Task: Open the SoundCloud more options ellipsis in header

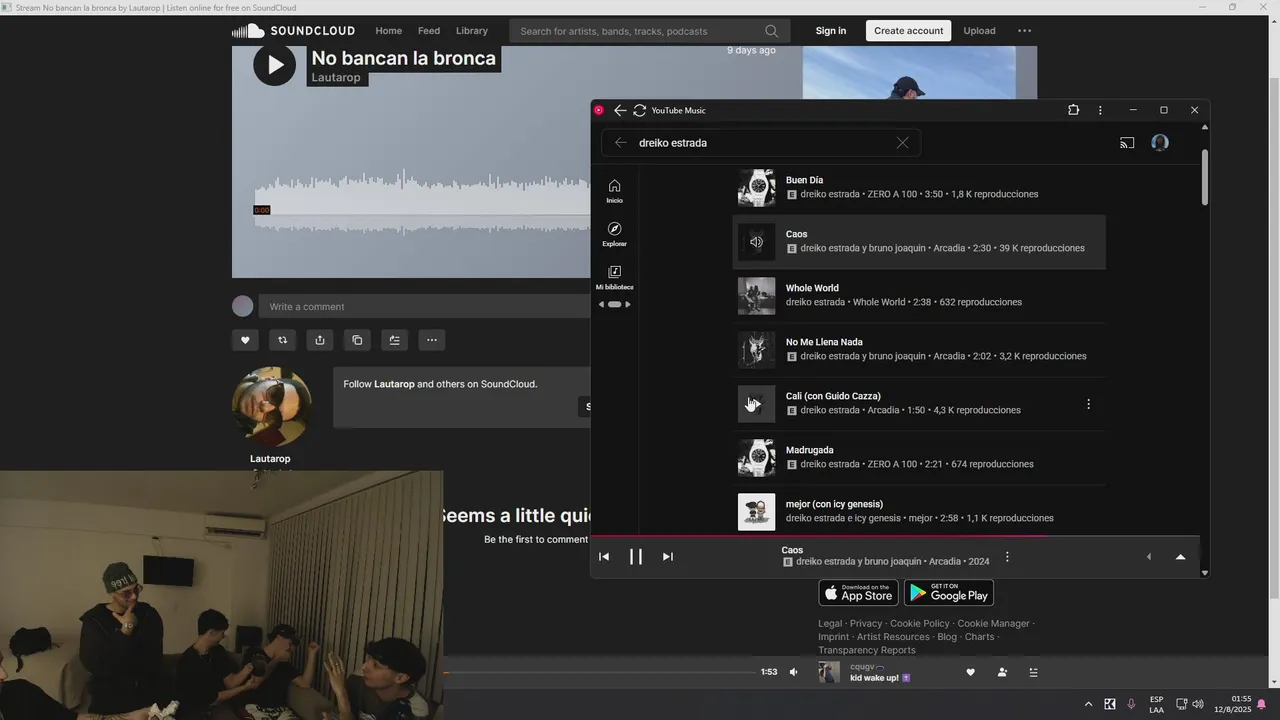Action: coord(1024,31)
